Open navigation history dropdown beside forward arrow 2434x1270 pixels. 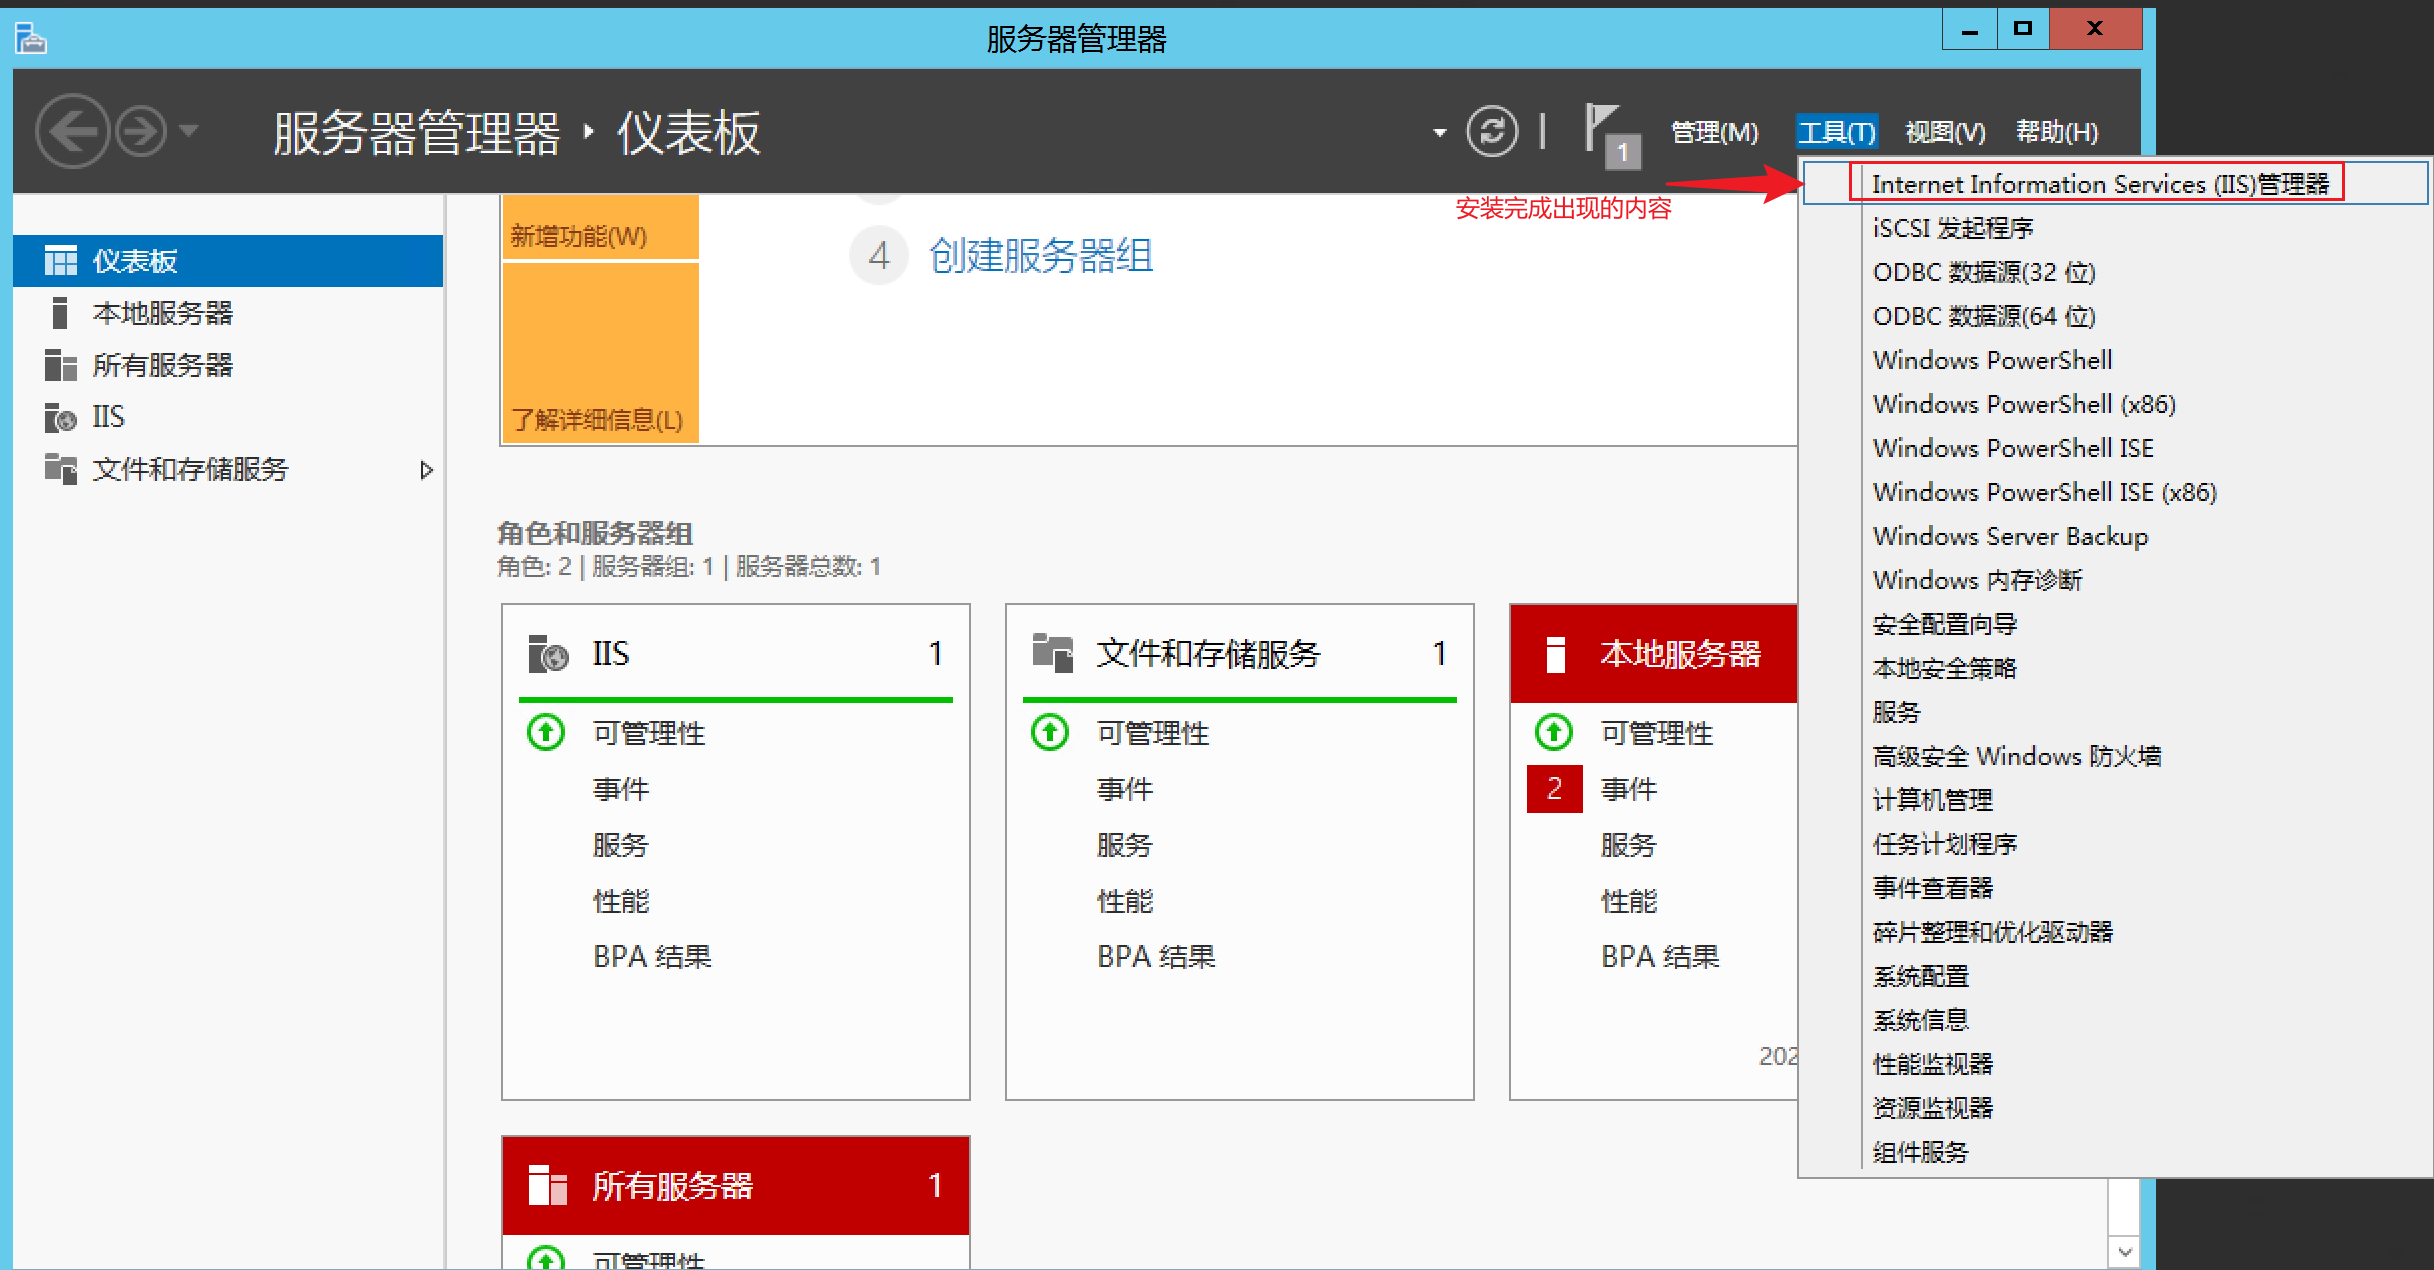click(189, 130)
